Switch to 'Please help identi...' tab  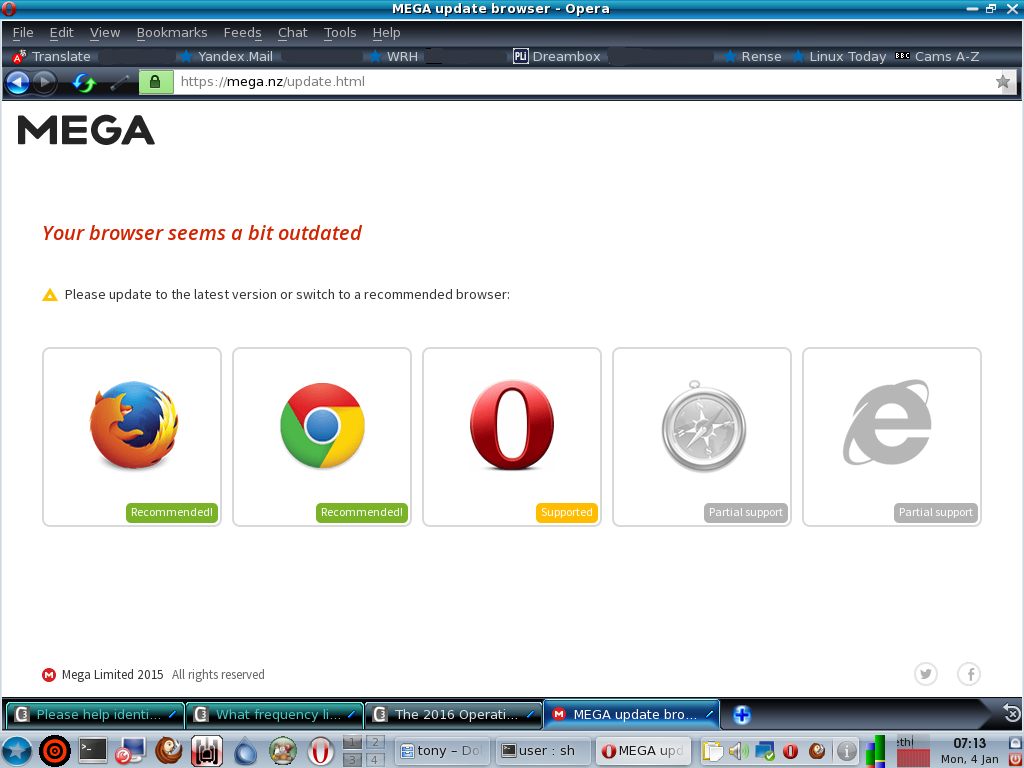tap(95, 714)
